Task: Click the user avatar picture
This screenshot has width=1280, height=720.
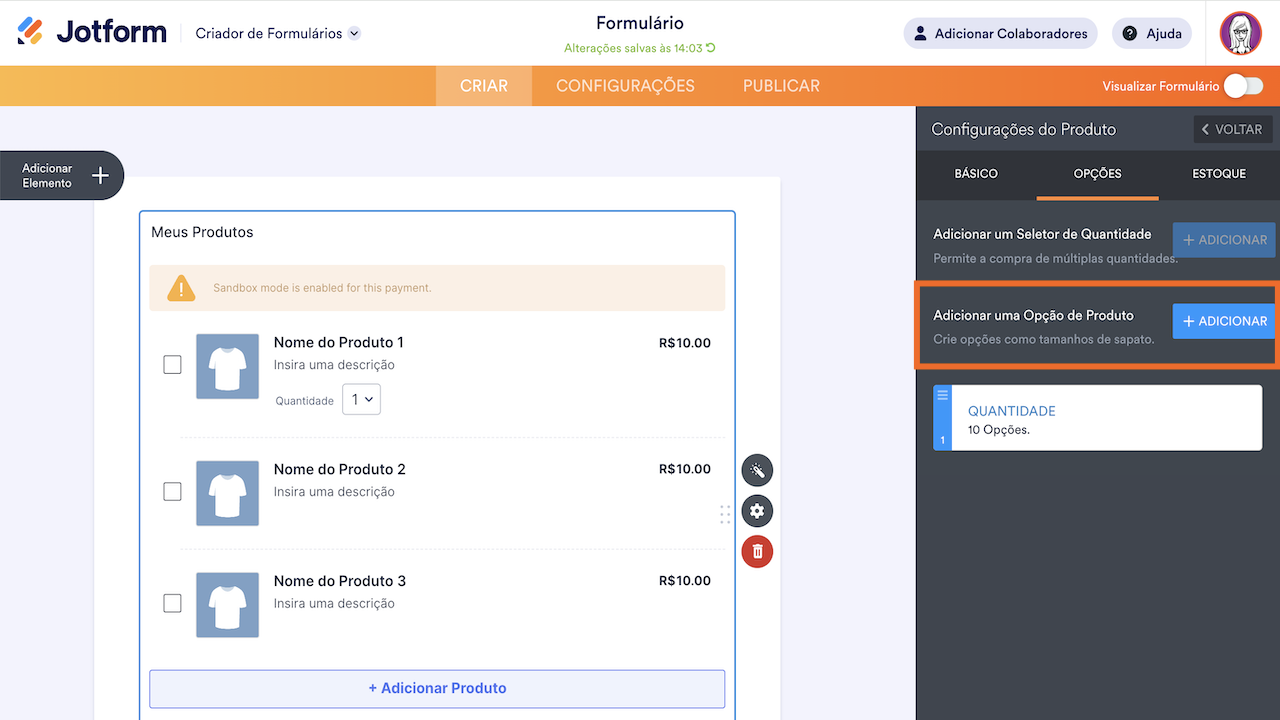Action: click(x=1240, y=33)
